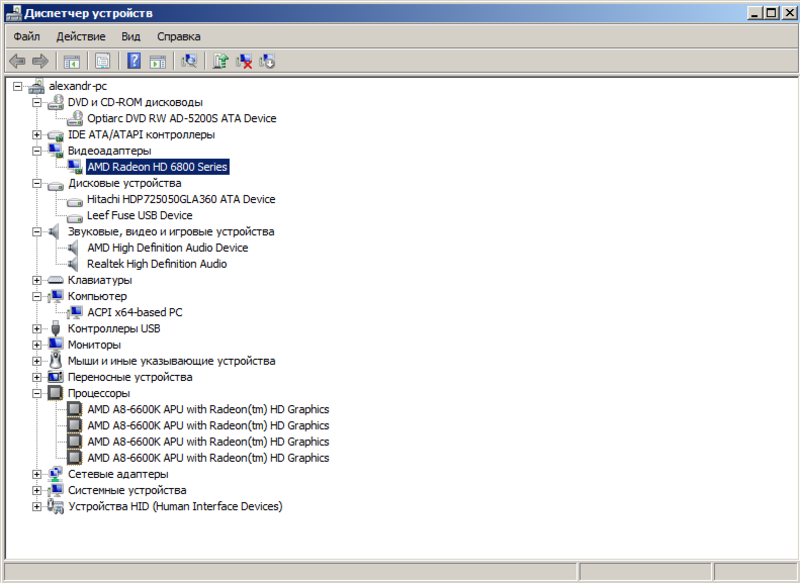Viewport: 800px width, 583px height.
Task: Select the first AMD A8-6600K APU entry
Action: [208, 409]
